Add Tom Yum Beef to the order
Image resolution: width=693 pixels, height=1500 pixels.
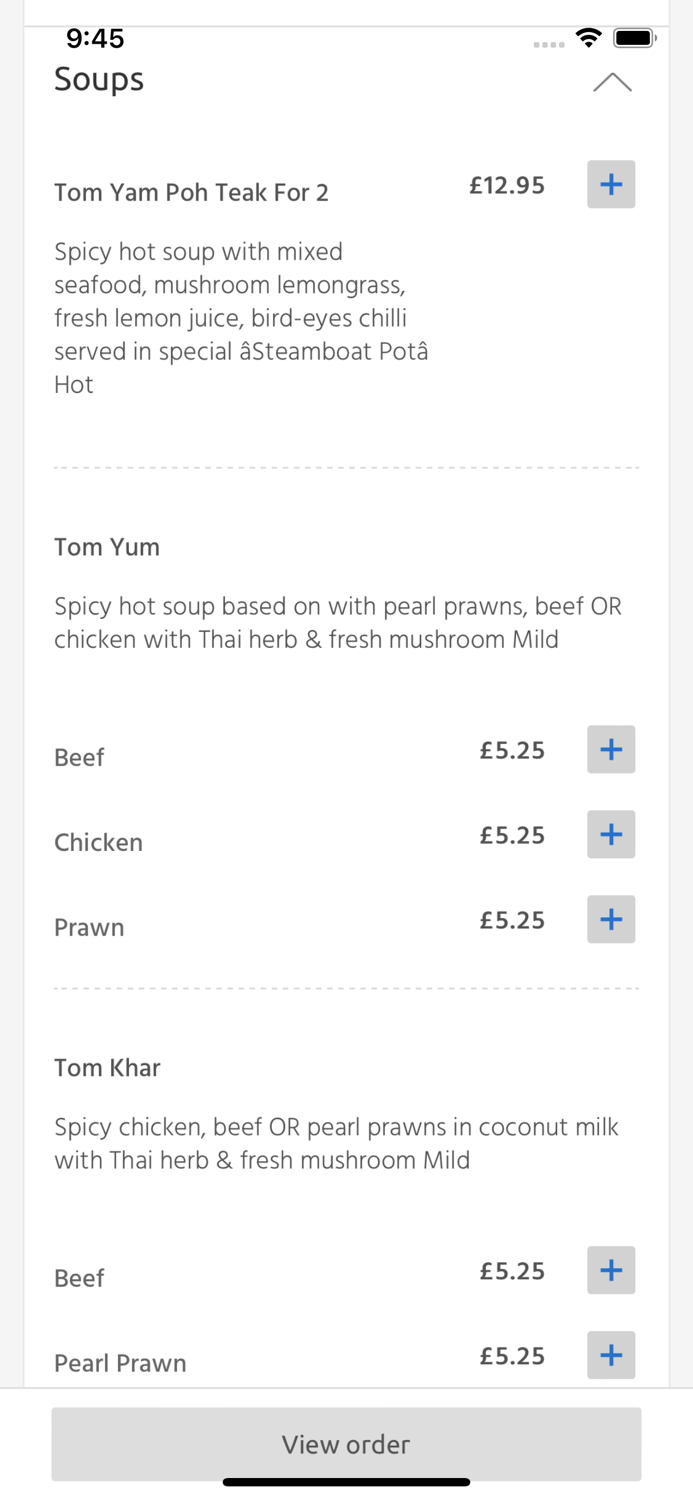(611, 749)
